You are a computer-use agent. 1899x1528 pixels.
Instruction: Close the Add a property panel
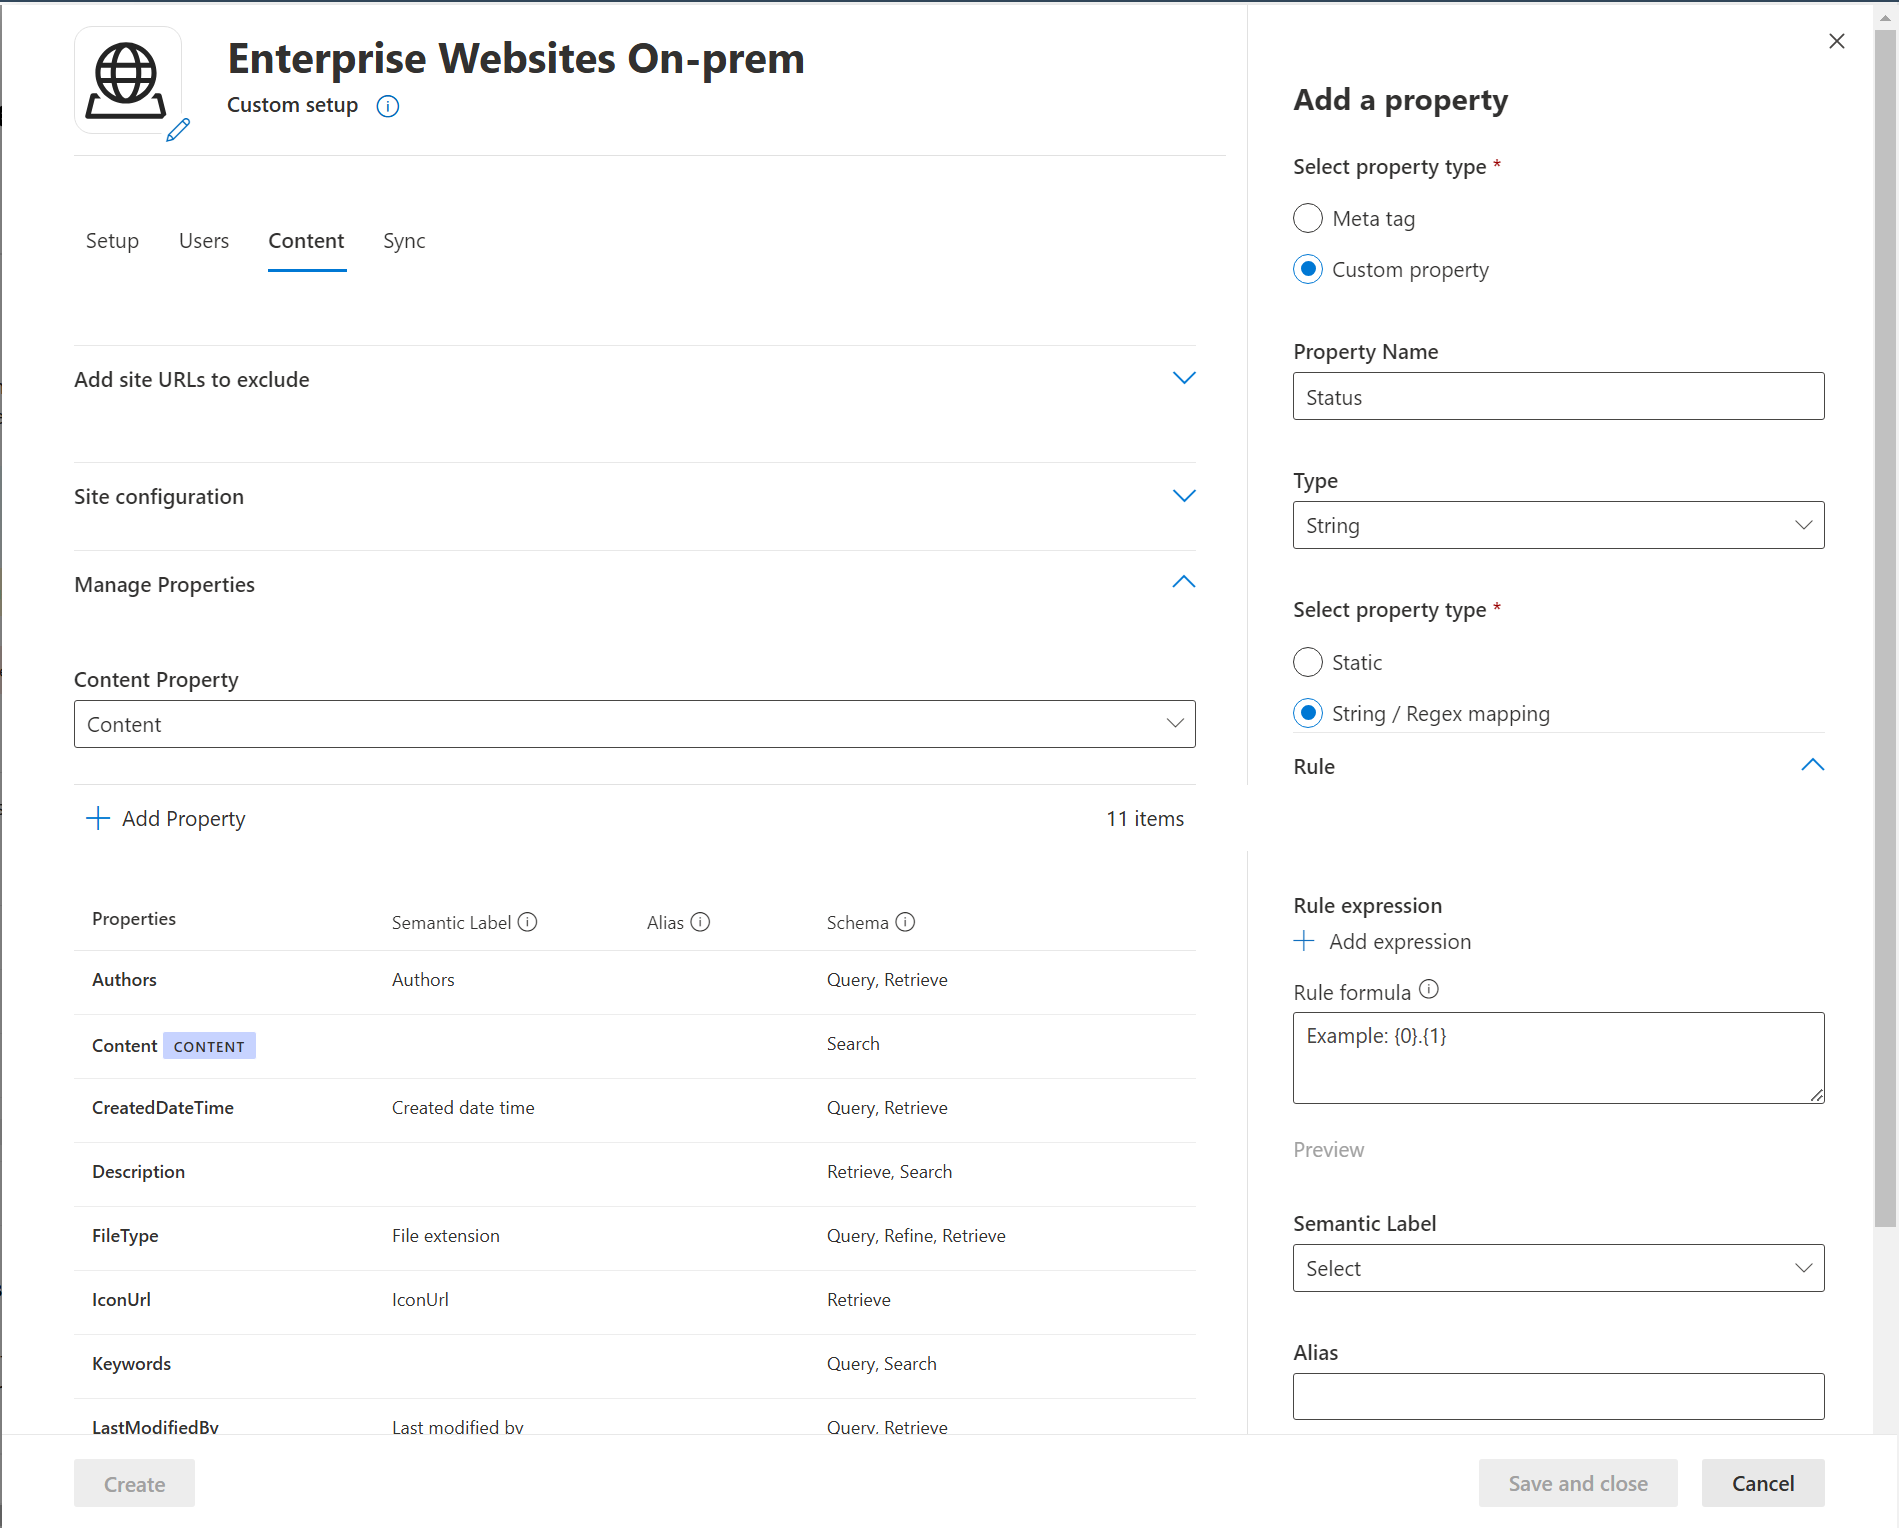(1837, 41)
